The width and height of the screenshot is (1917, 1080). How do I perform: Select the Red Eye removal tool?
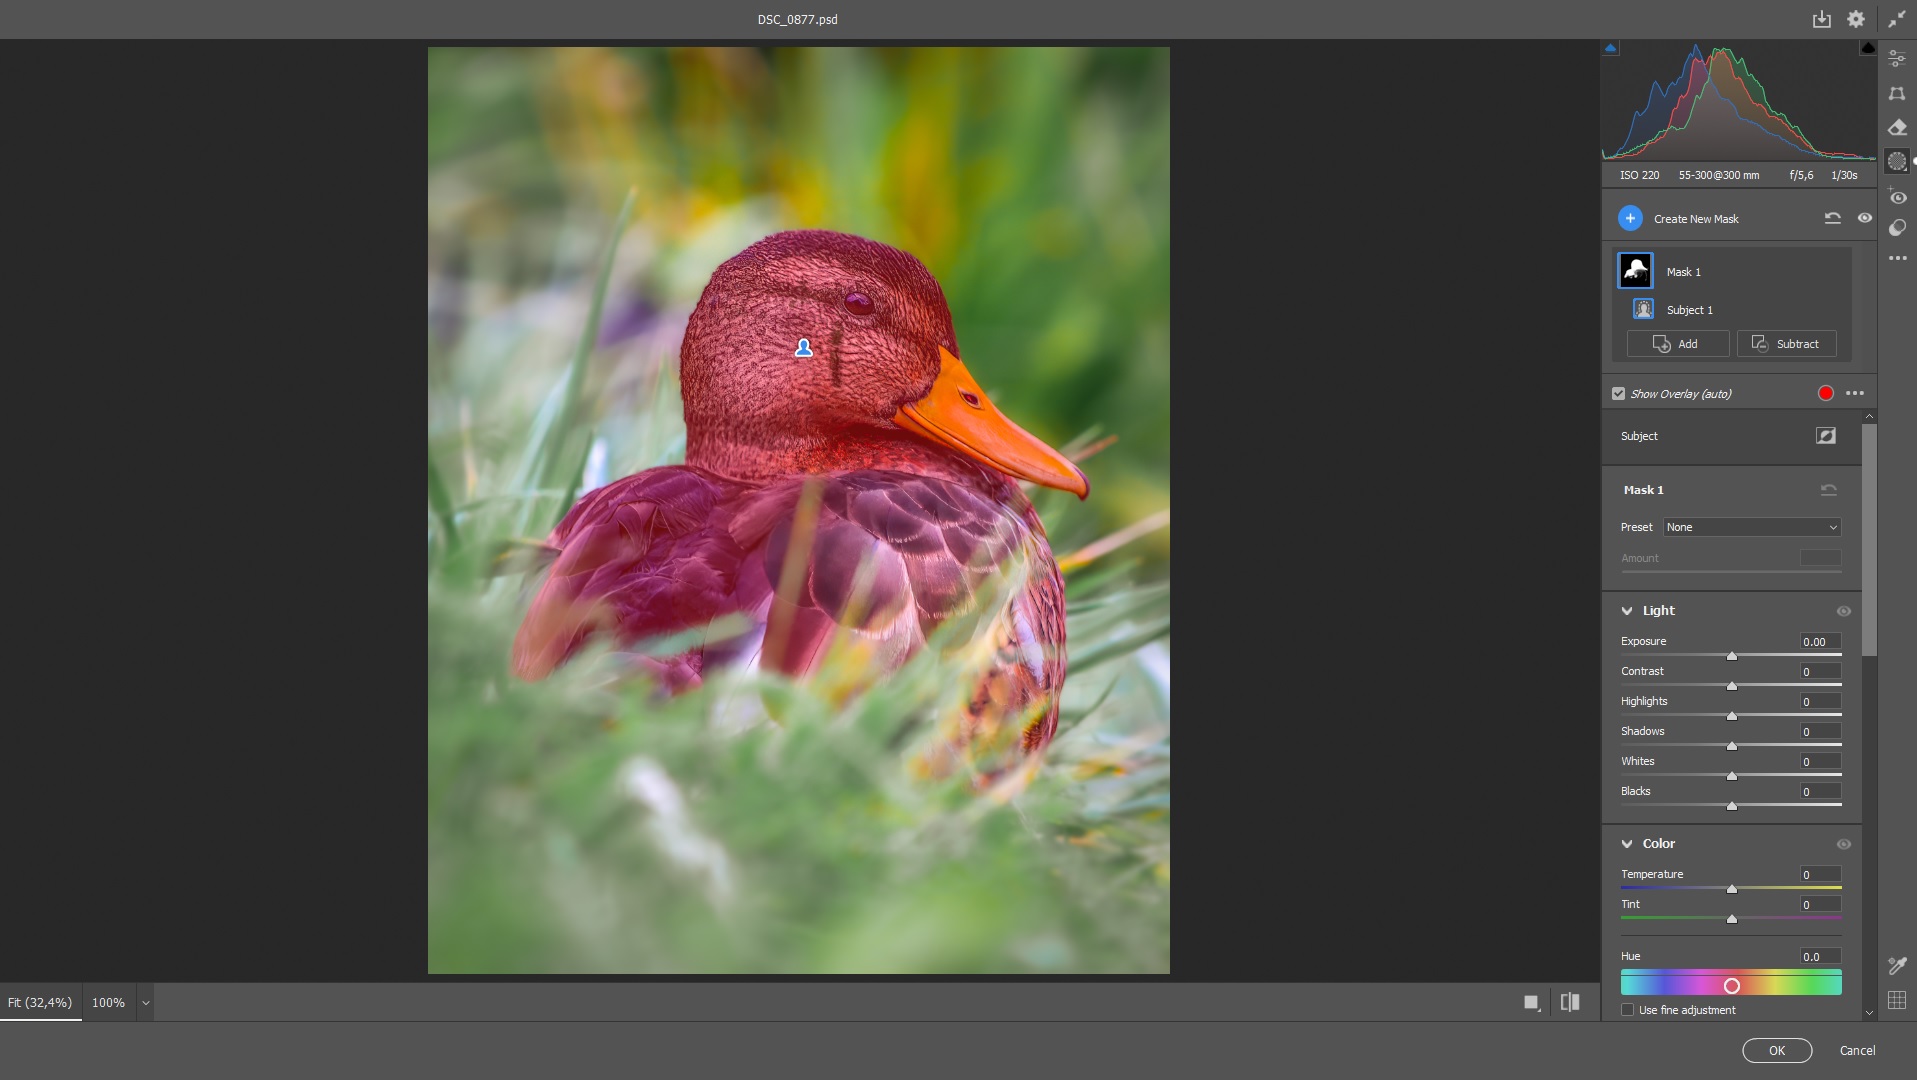(x=1896, y=197)
